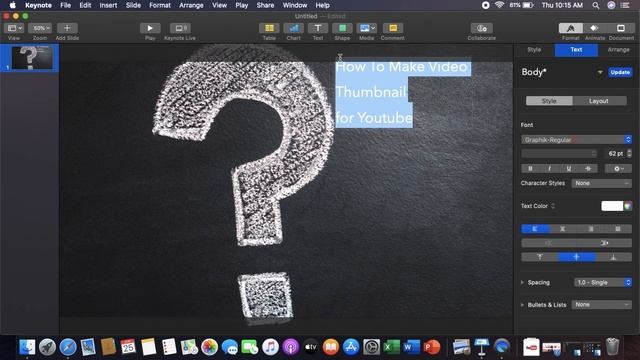Viewport: 640px width, 360px height.
Task: Align text vertically to middle
Action: pos(576,257)
